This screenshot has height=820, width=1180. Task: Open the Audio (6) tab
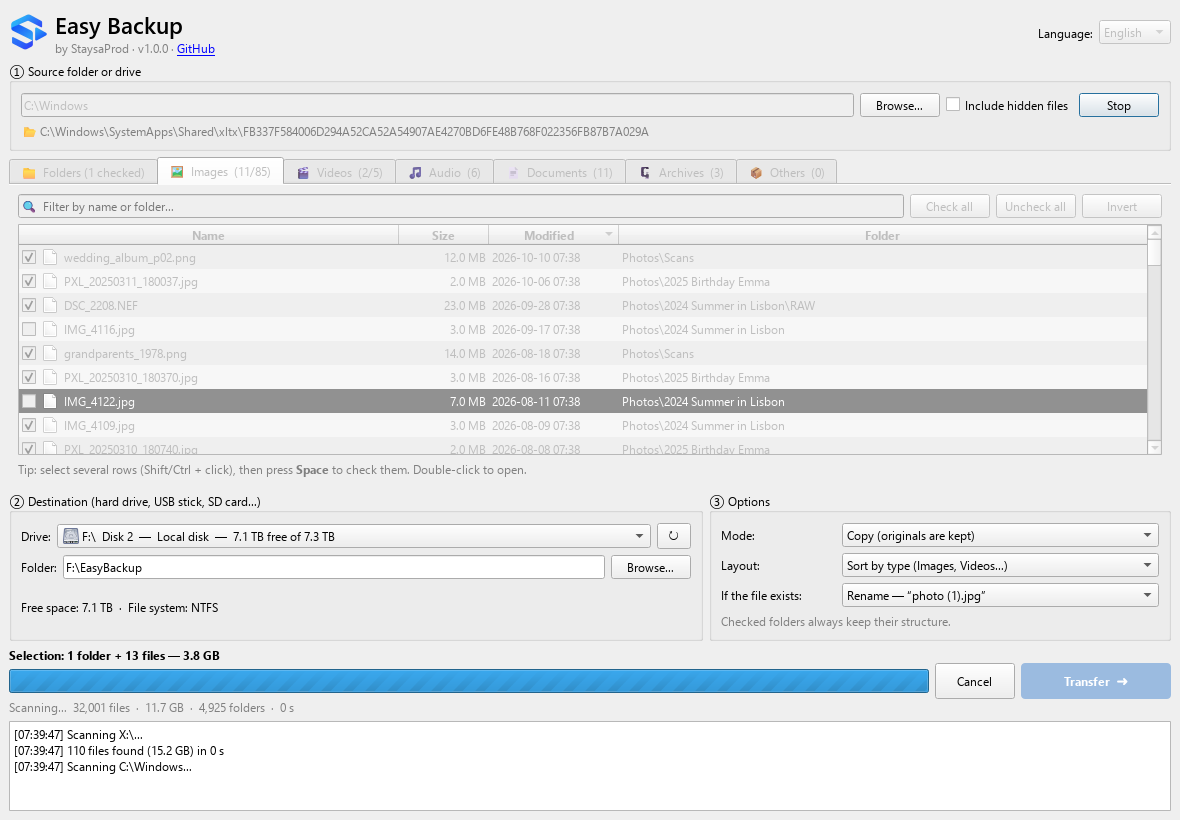[x=444, y=172]
